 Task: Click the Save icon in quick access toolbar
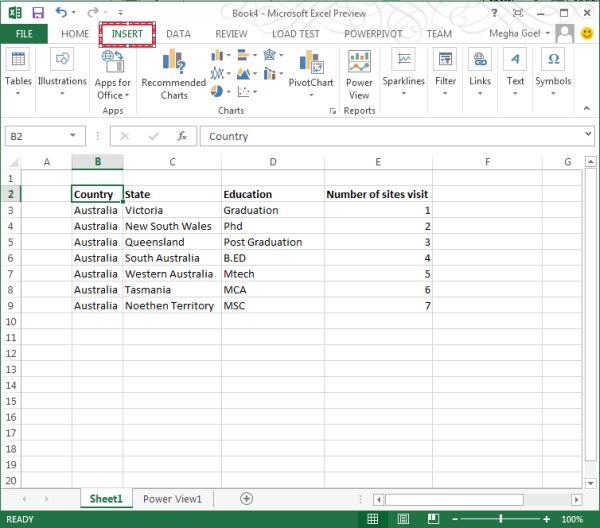tap(38, 12)
